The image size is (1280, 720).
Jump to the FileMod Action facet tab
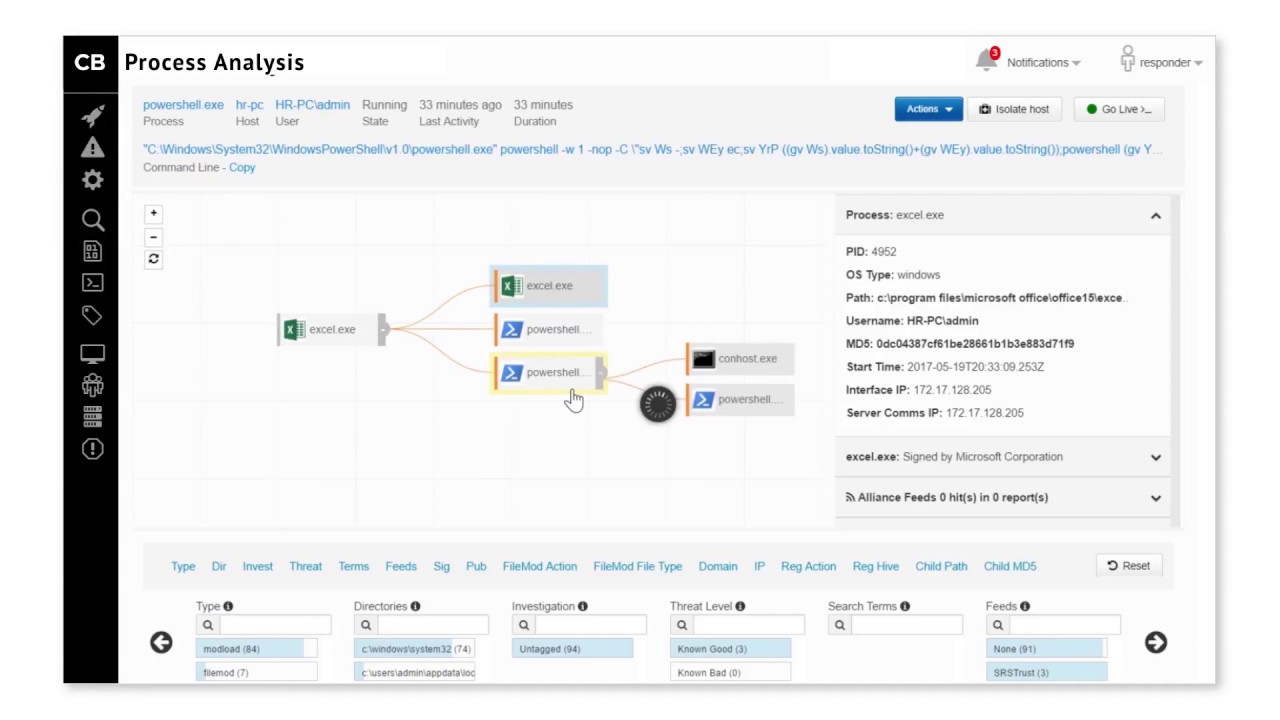point(540,566)
